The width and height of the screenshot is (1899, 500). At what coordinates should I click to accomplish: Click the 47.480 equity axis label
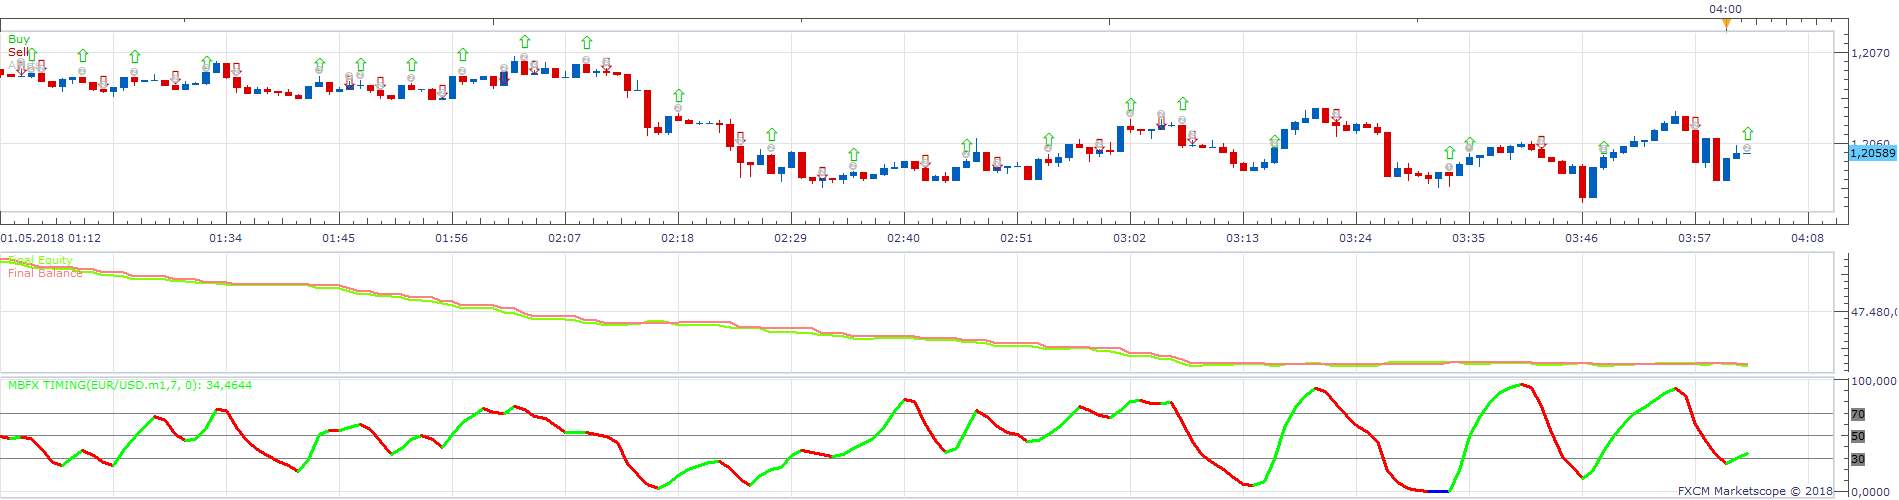tap(1874, 313)
